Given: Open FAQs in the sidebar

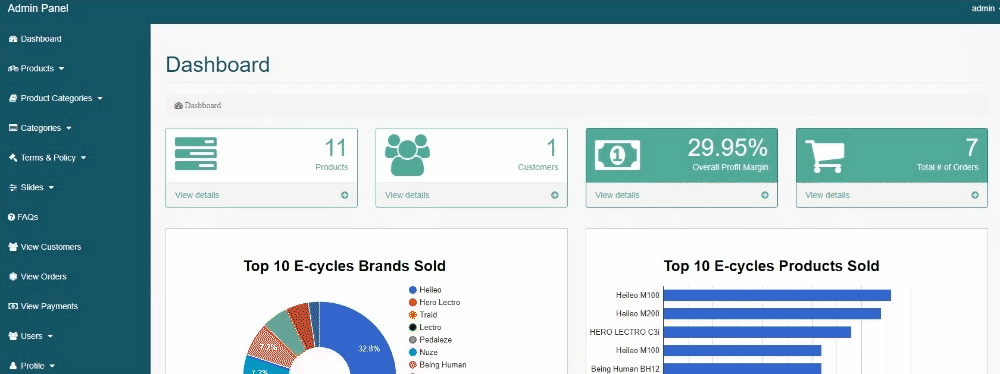Looking at the screenshot, I should [x=24, y=217].
